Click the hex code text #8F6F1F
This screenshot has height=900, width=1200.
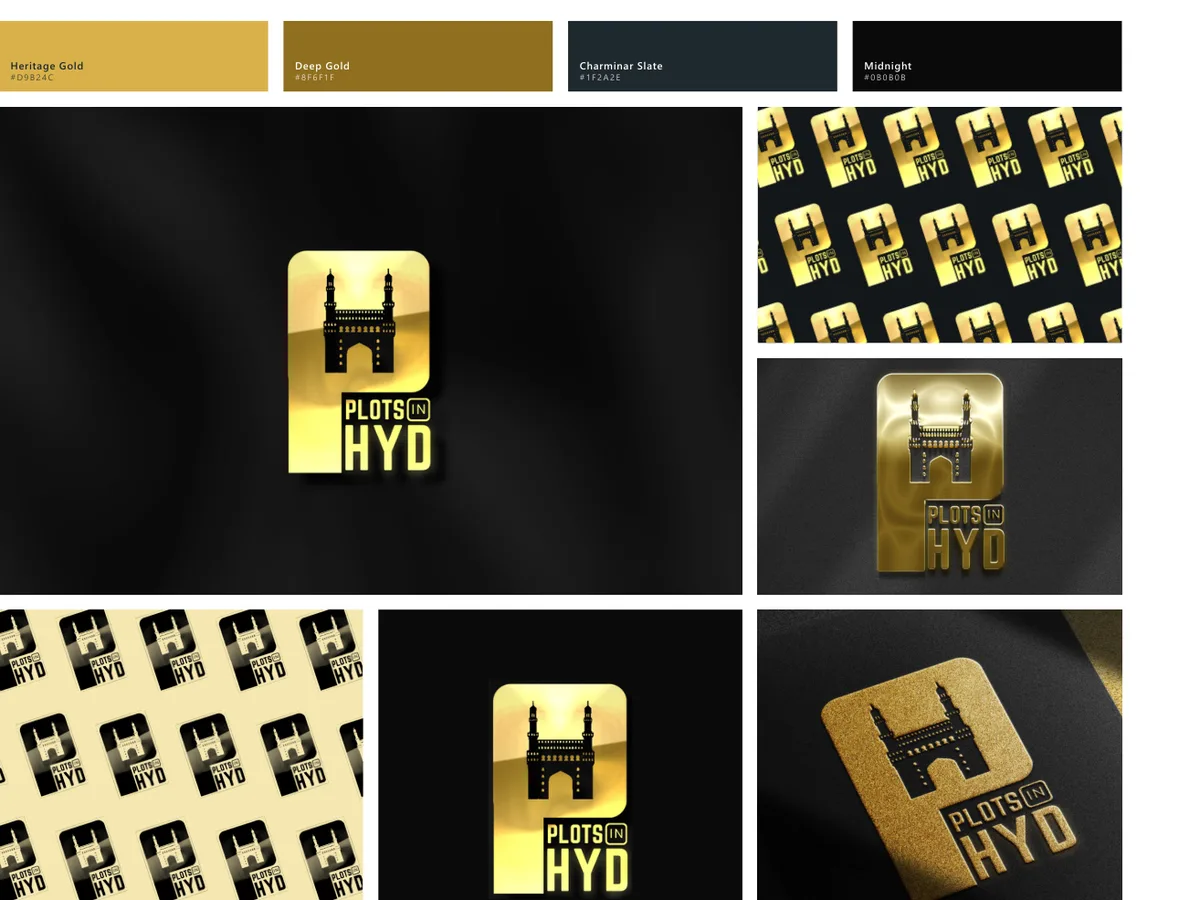pos(315,77)
